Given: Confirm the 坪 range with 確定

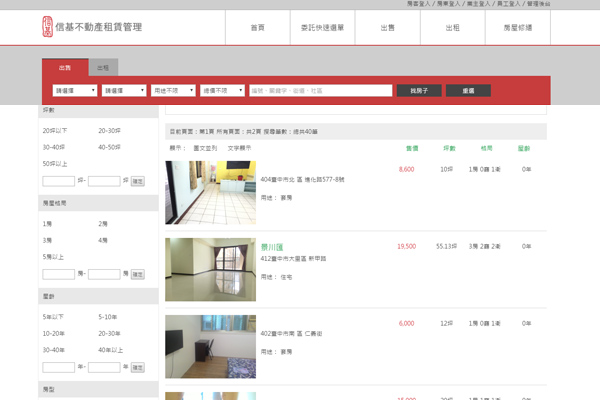Looking at the screenshot, I should pyautogui.click(x=138, y=181).
